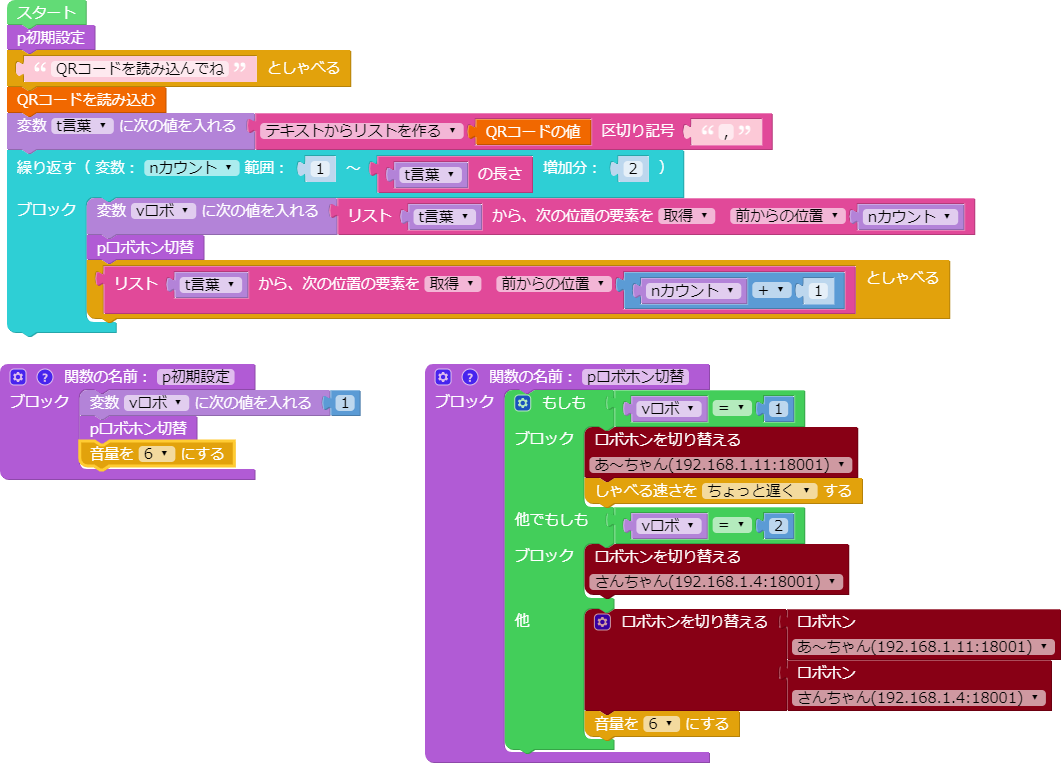Open あ〜ちゃん dropdown in 他 robot list
Screen dimensions: 1061x763
click(924, 647)
